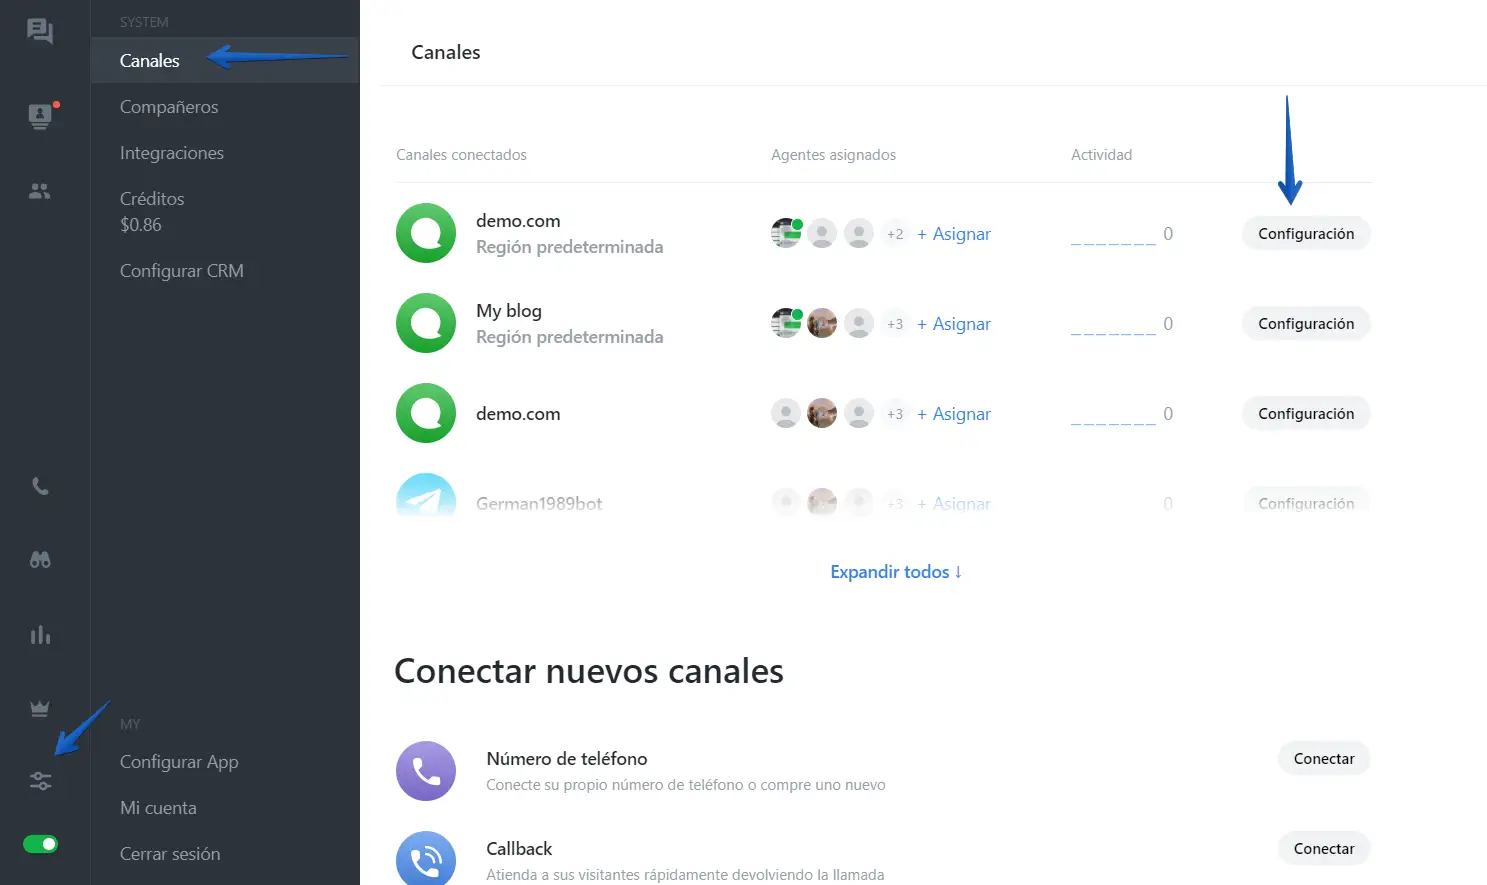
Task: Click the My blog green channel icon
Action: click(x=426, y=323)
